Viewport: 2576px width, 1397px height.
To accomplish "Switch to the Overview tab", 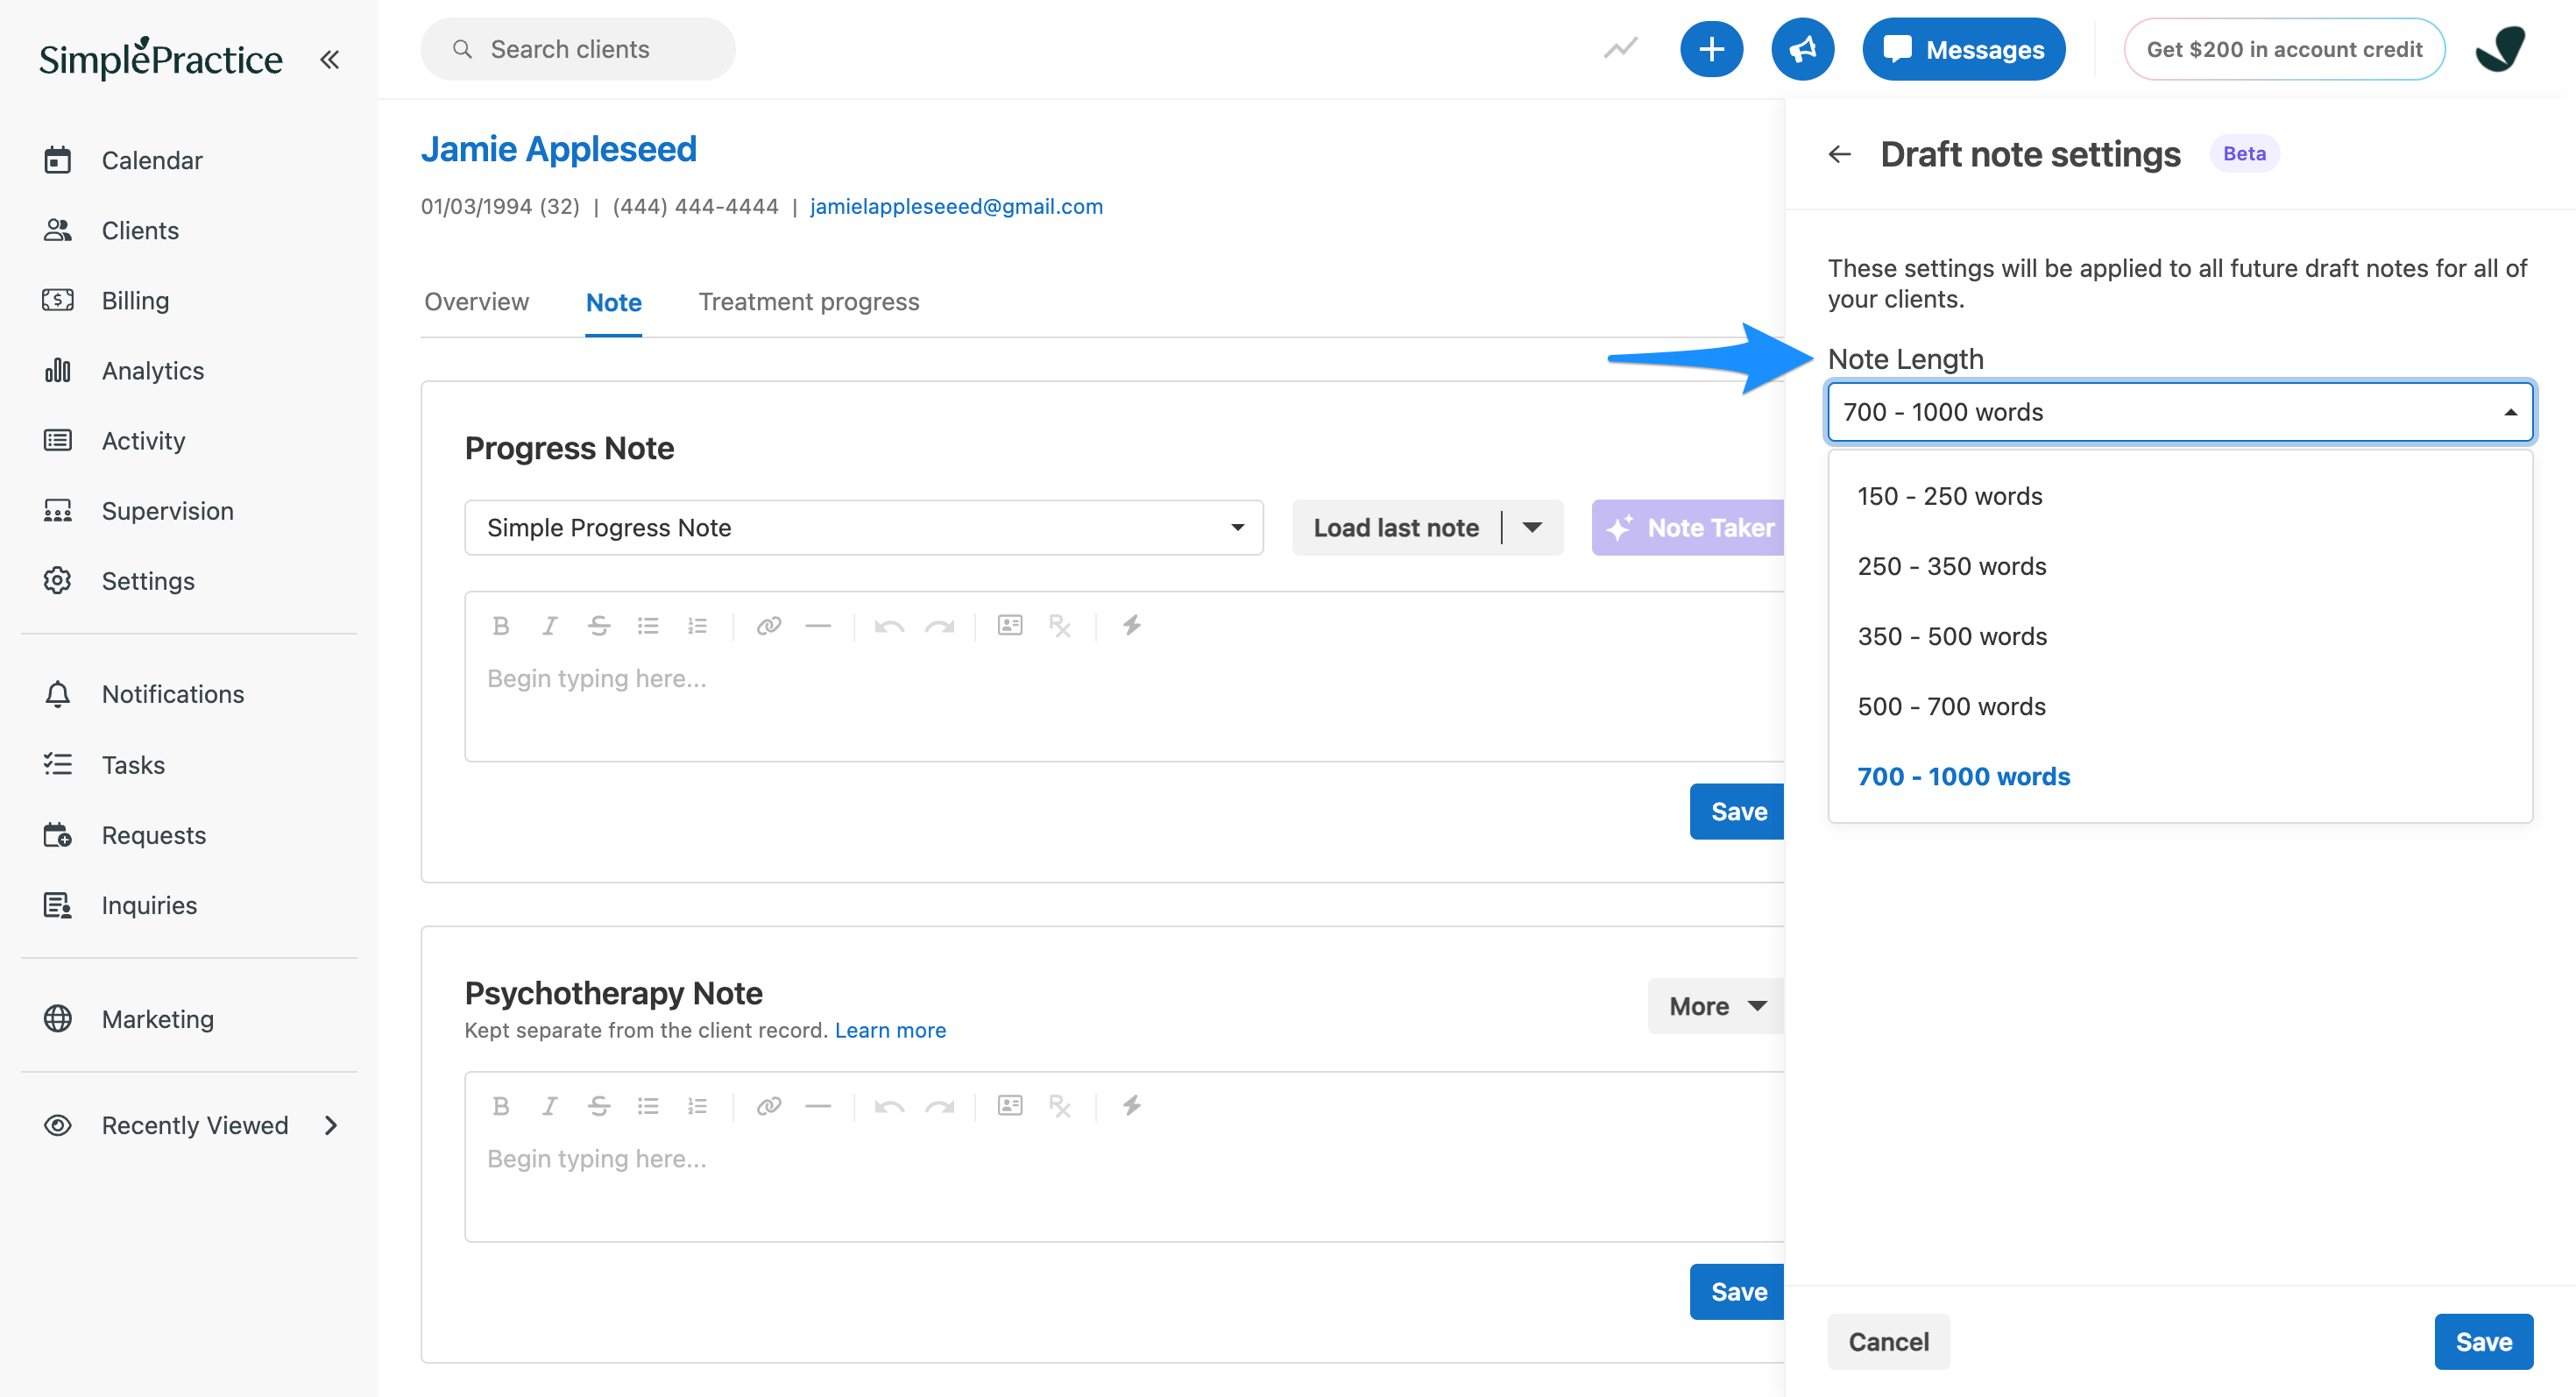I will (476, 302).
